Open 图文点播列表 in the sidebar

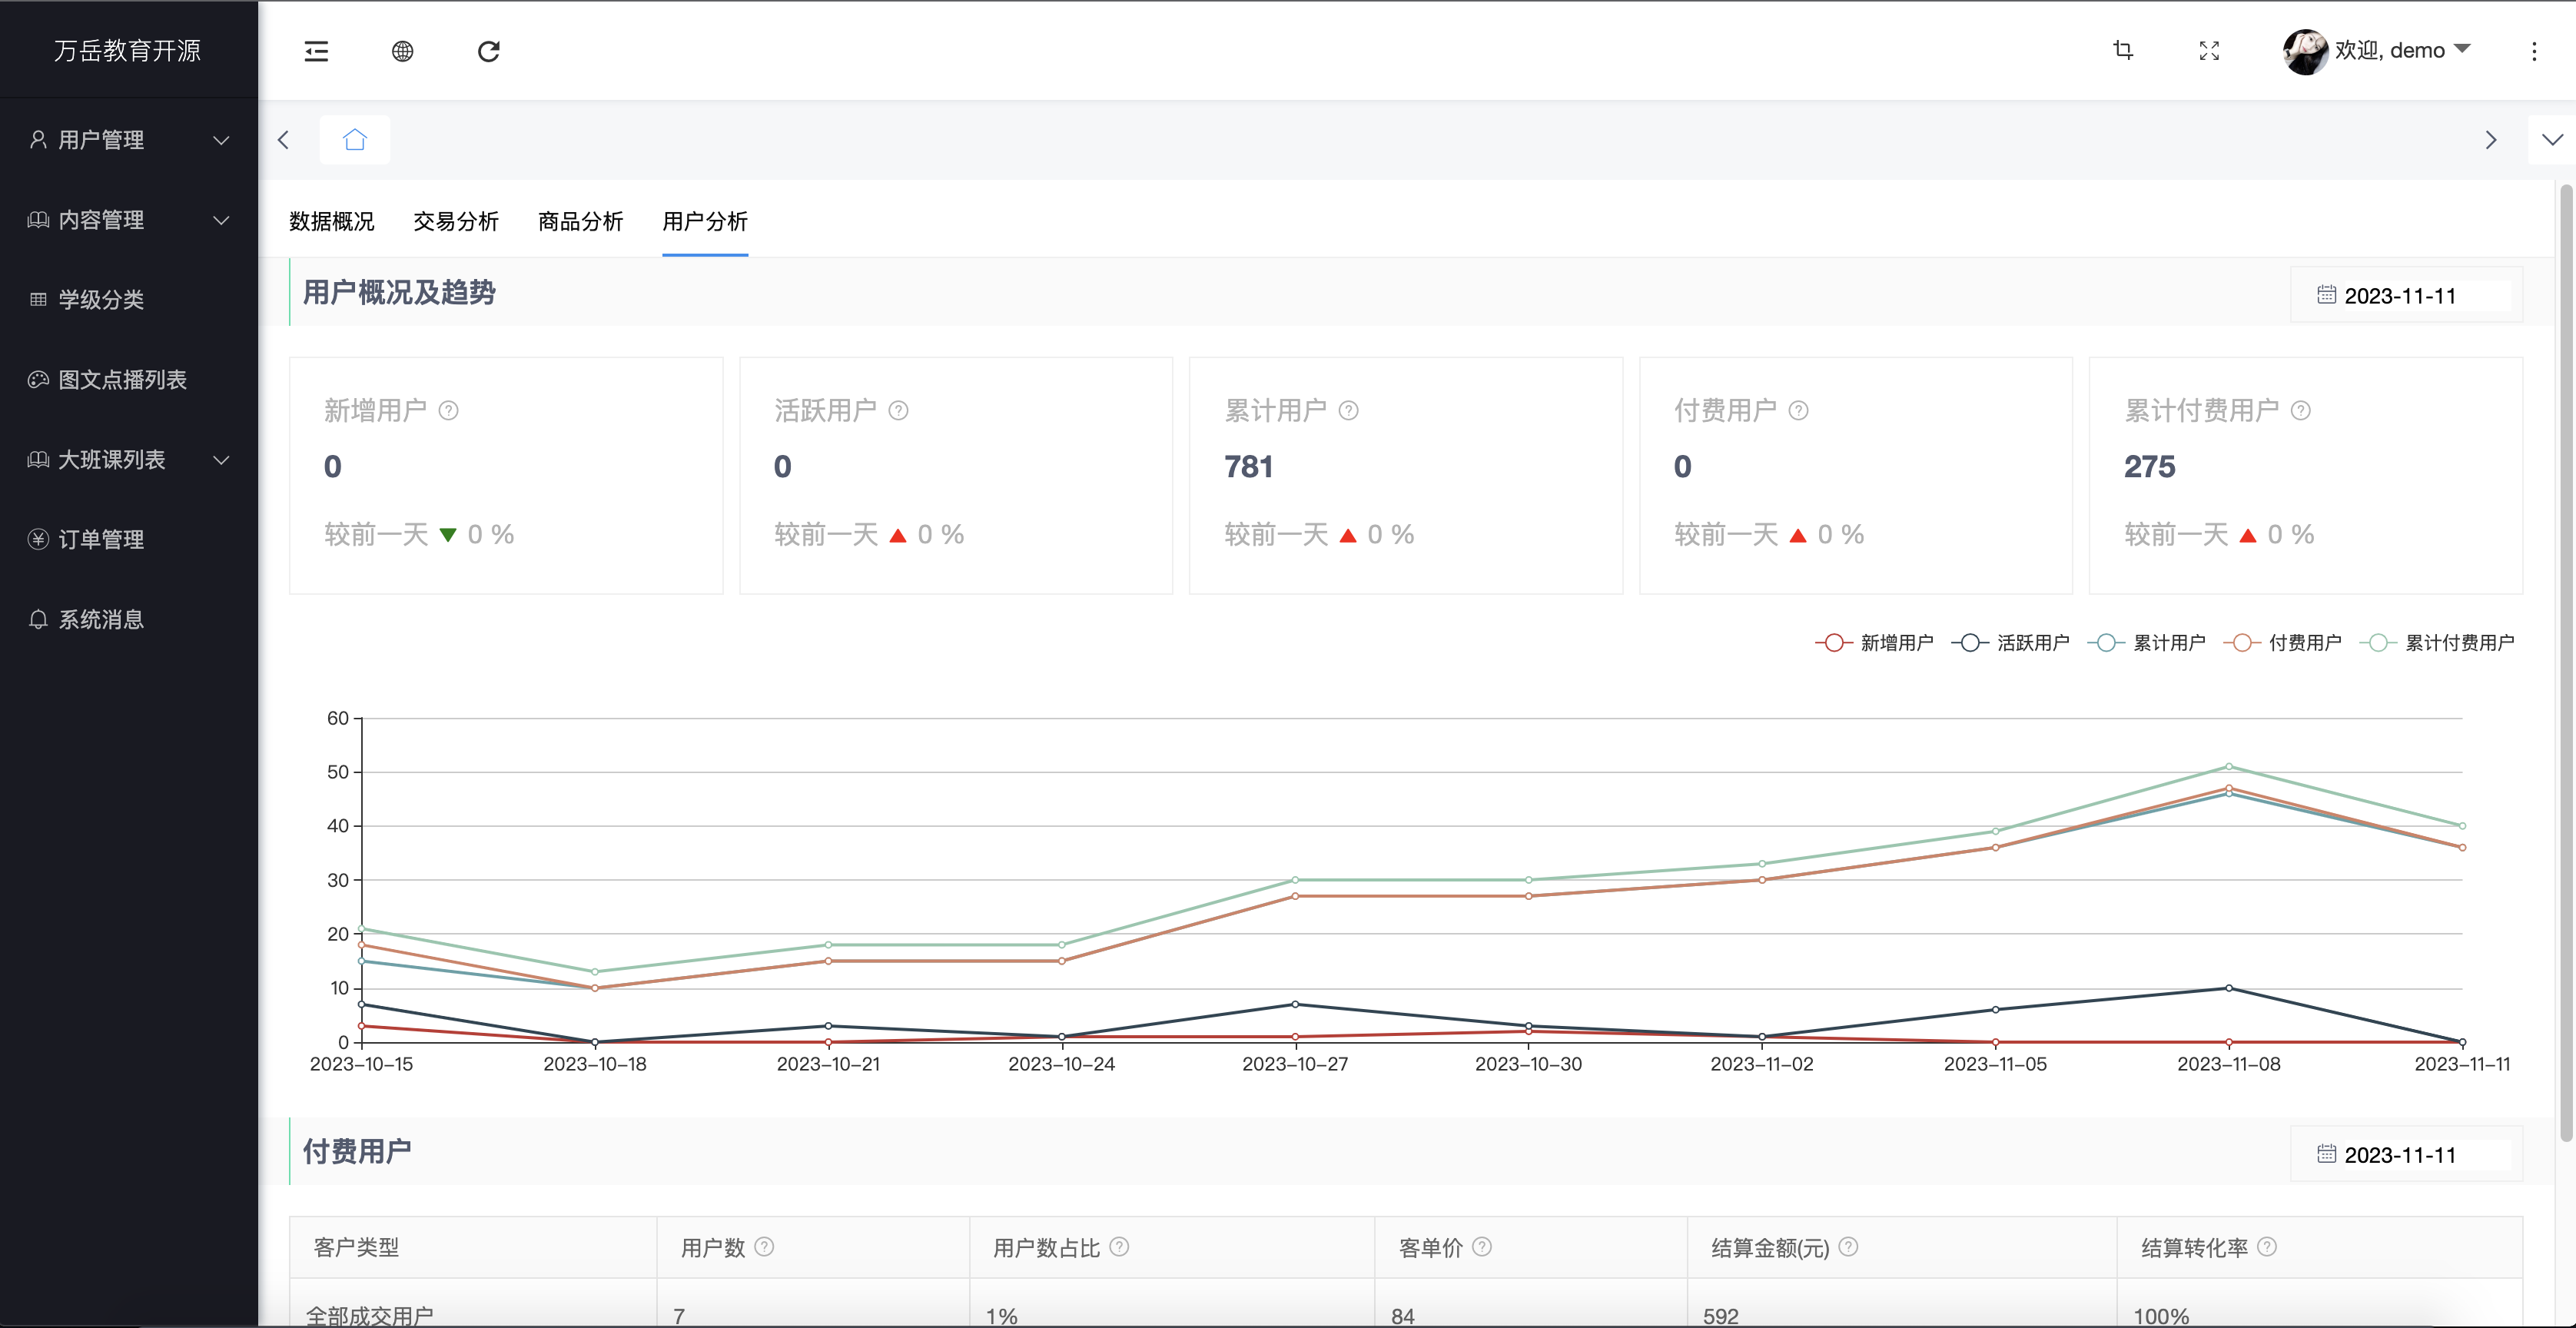pyautogui.click(x=129, y=380)
